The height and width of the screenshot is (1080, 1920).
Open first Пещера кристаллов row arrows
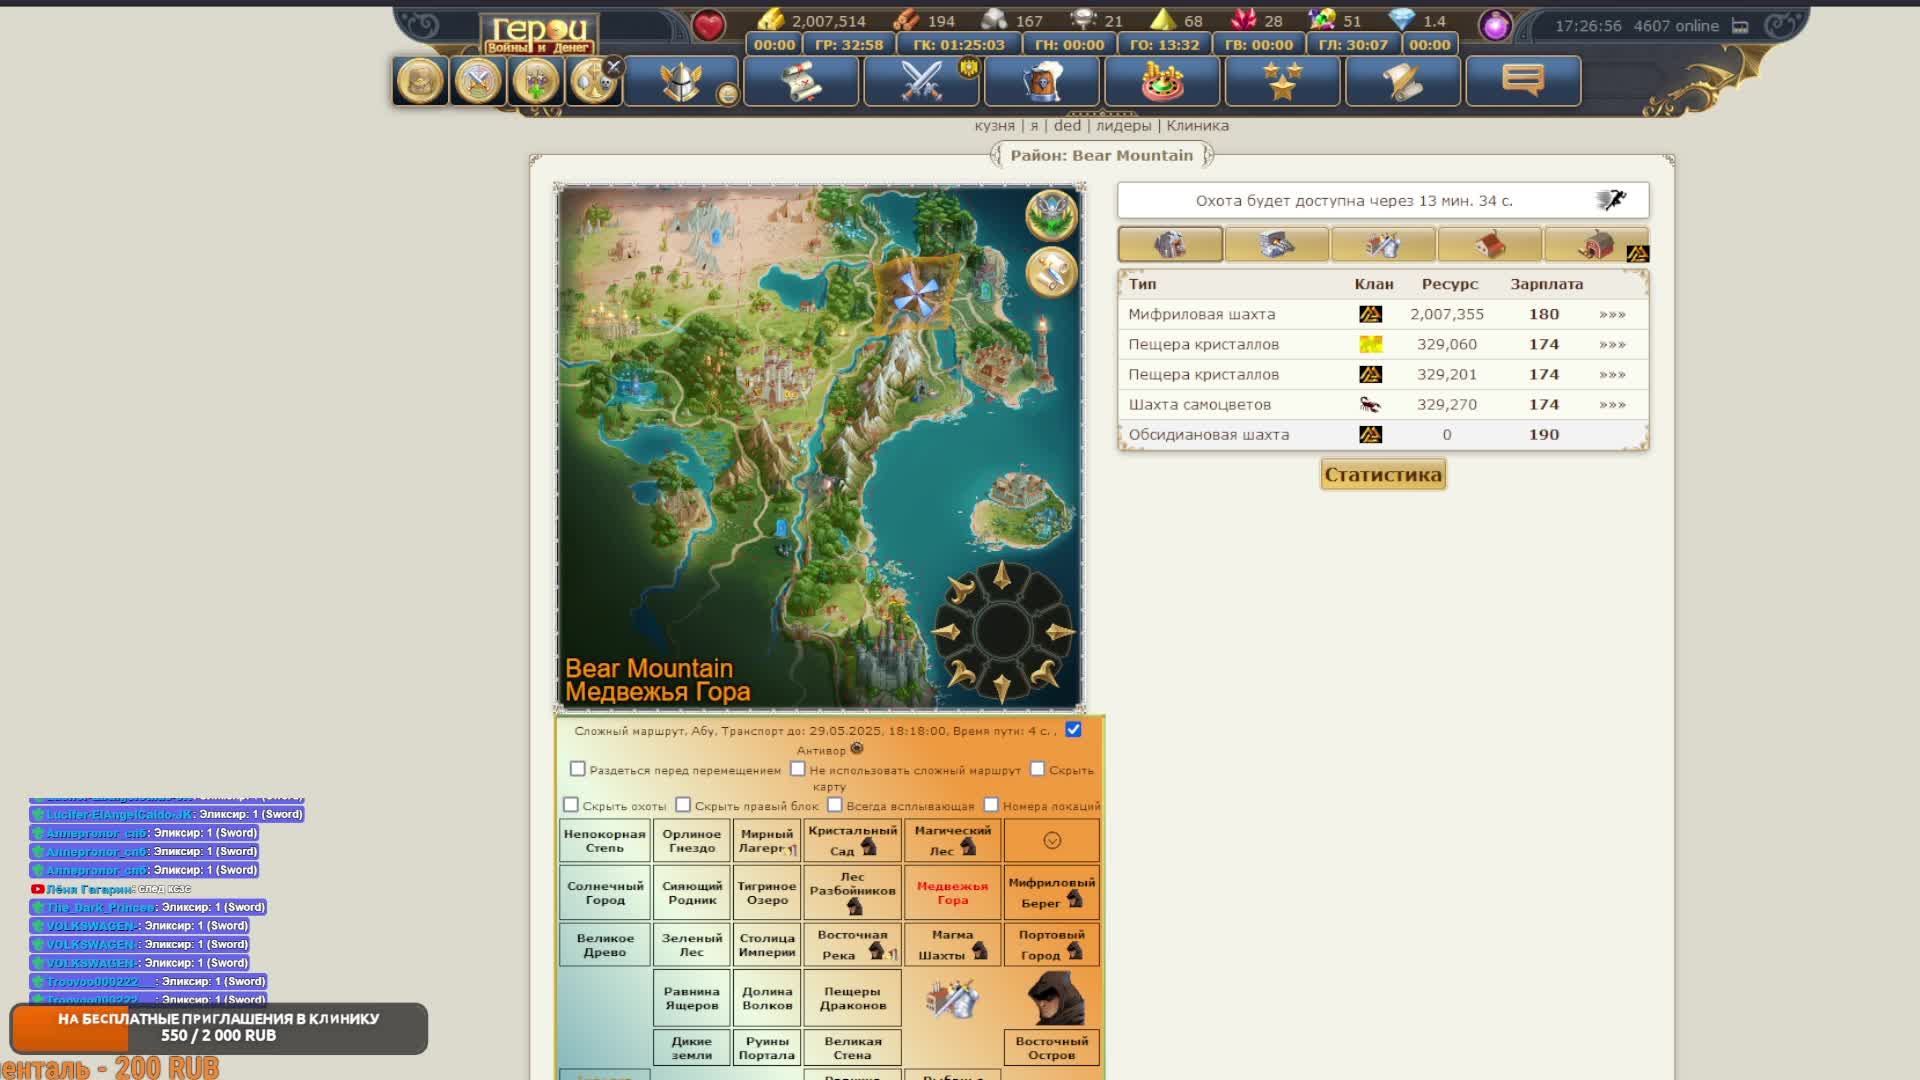[1612, 344]
